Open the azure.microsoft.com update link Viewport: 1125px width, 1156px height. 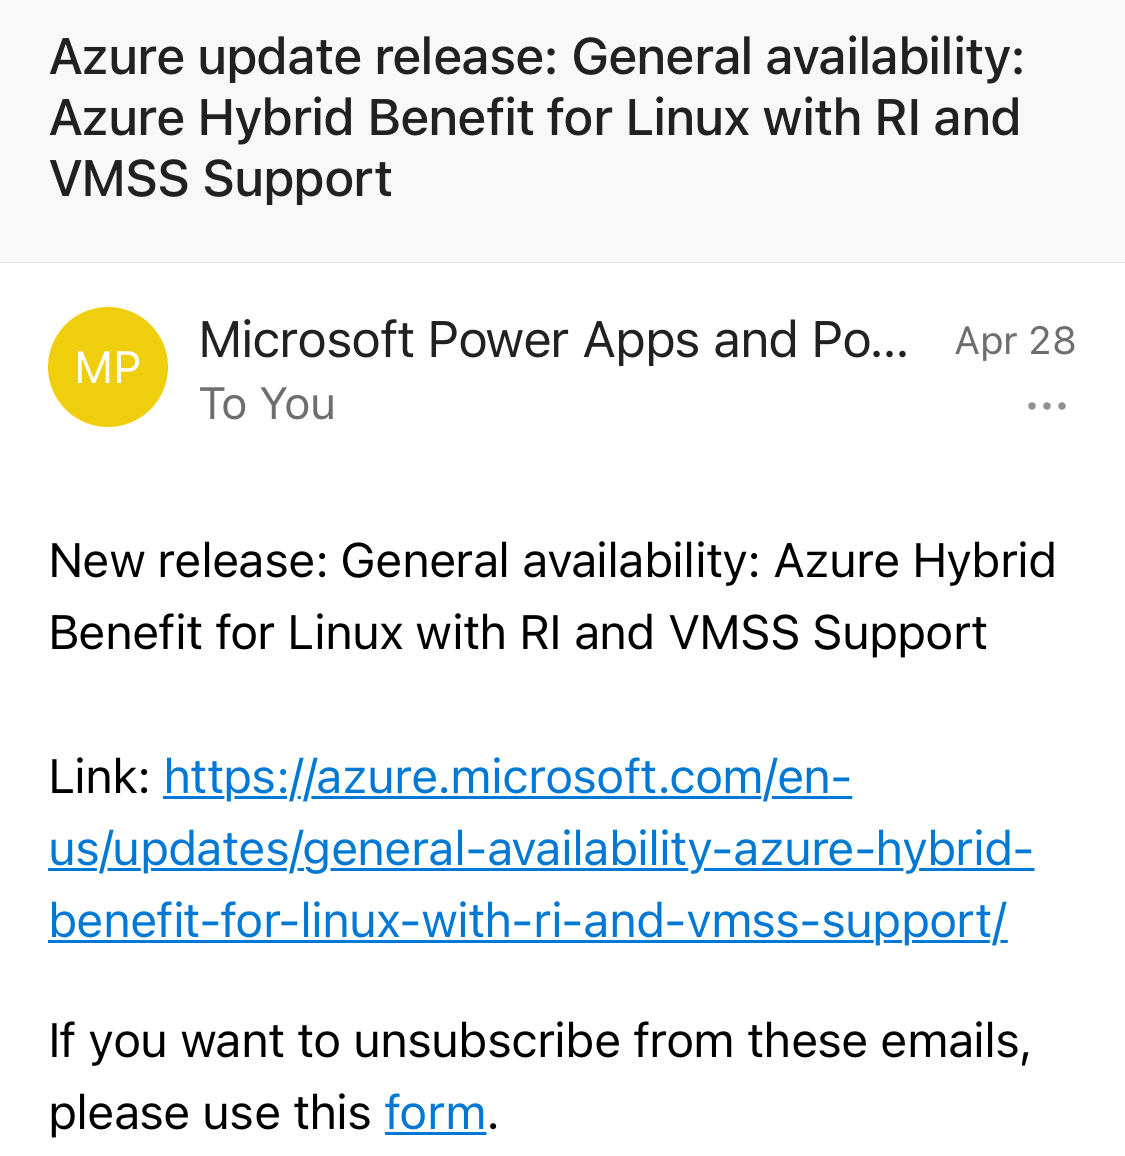(507, 777)
